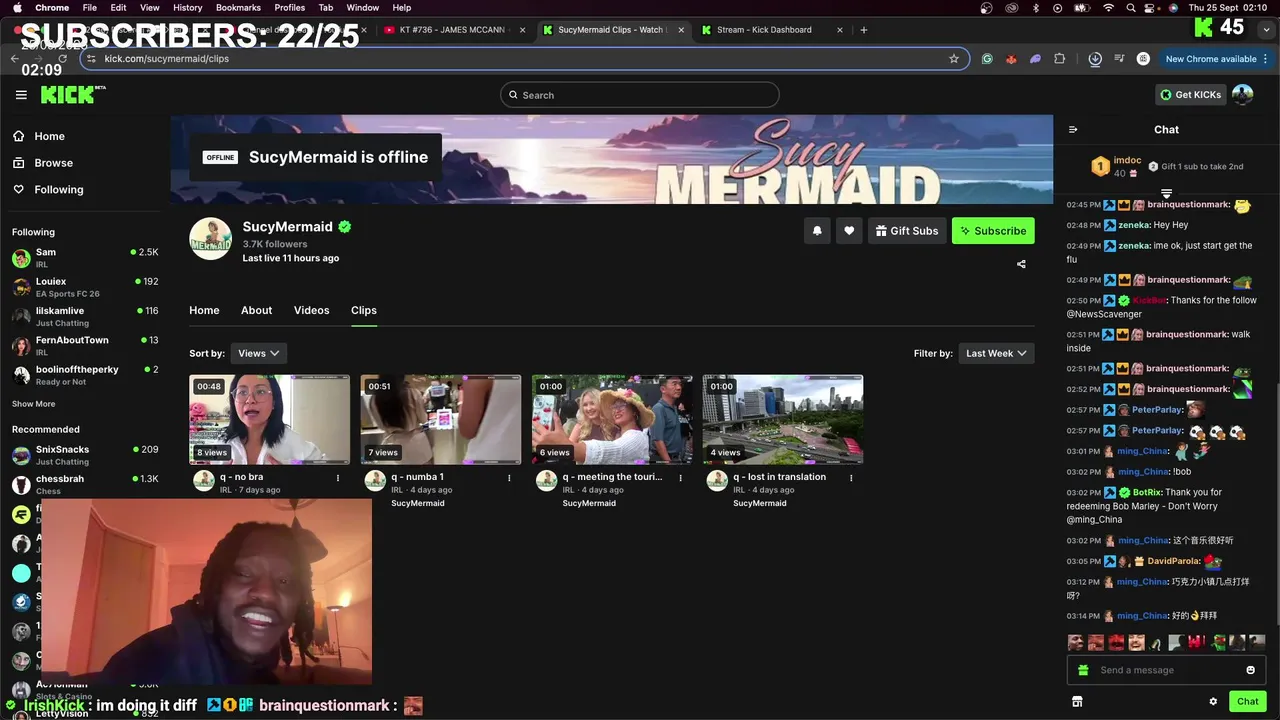The height and width of the screenshot is (720, 1280).
Task: Open the Chrome Bookmarks menu
Action: tap(238, 8)
